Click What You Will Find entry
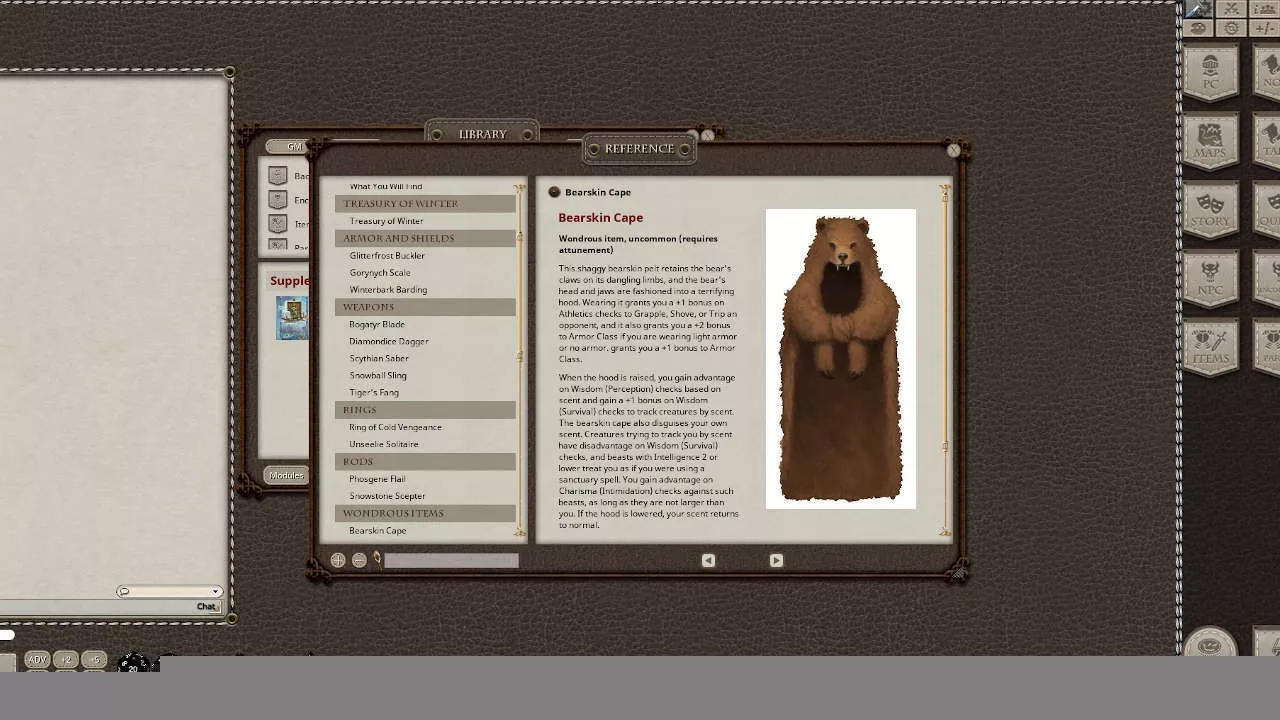Screen dimensions: 1280x720 [x=386, y=187]
